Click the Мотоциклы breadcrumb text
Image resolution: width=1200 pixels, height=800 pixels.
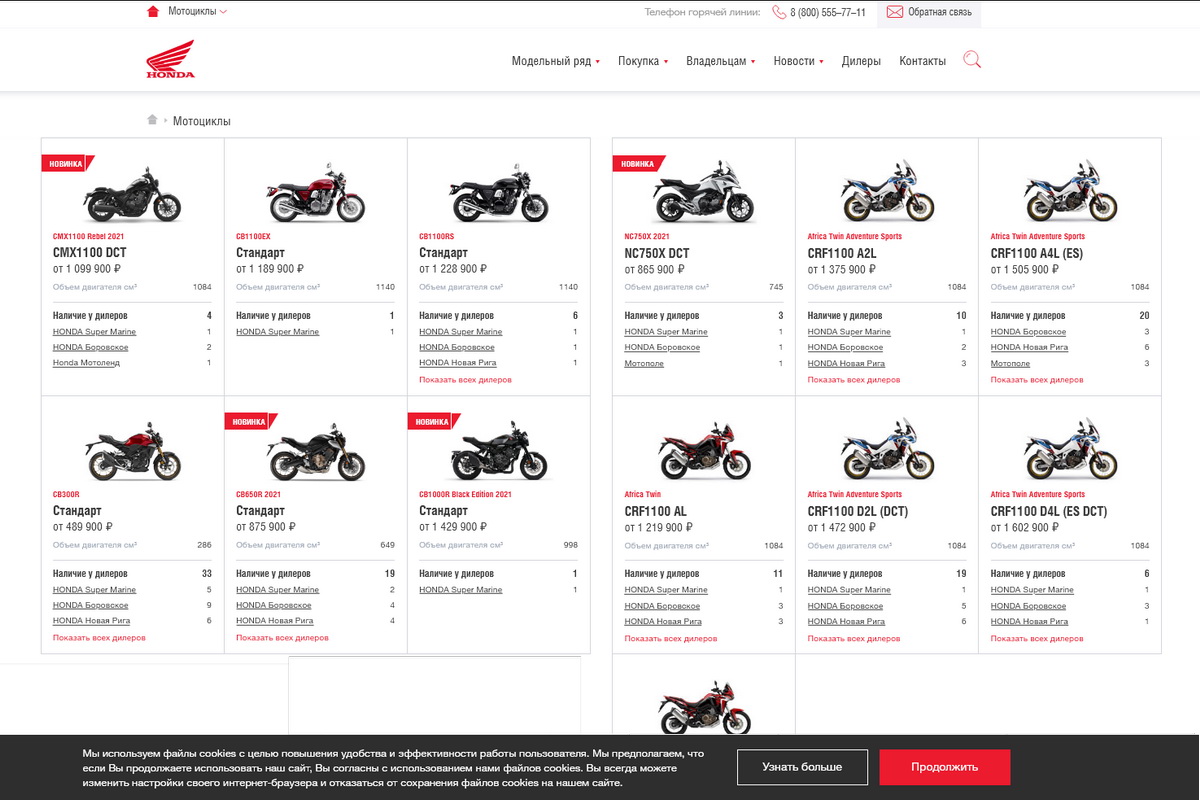pos(202,121)
